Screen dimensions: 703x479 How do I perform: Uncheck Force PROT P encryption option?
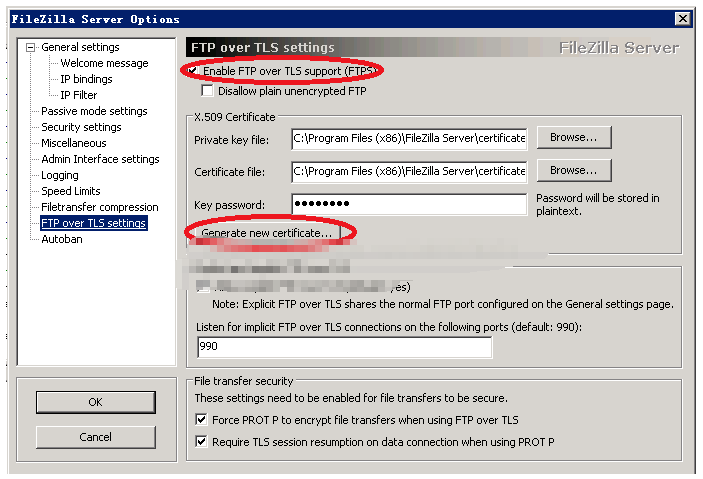point(202,420)
